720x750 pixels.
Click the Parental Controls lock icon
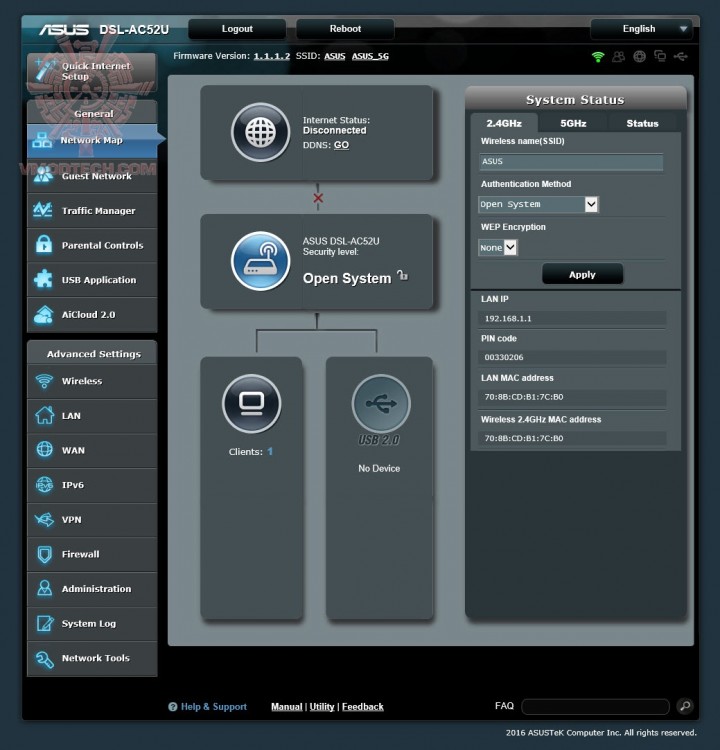(x=44, y=244)
